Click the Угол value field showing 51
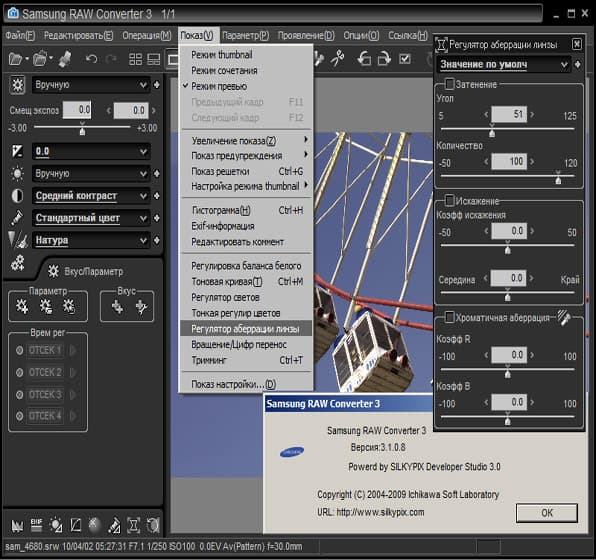This screenshot has width=596, height=560. point(509,114)
